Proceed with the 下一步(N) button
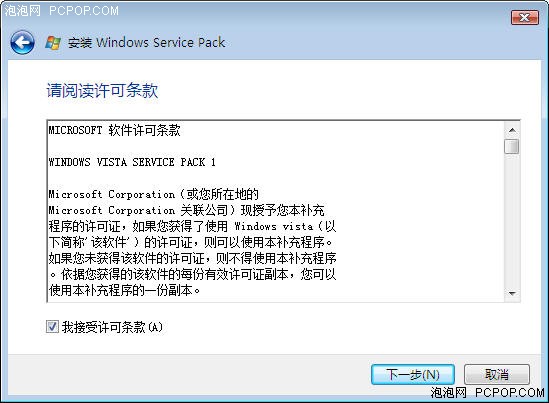The height and width of the screenshot is (403, 549). point(413,375)
